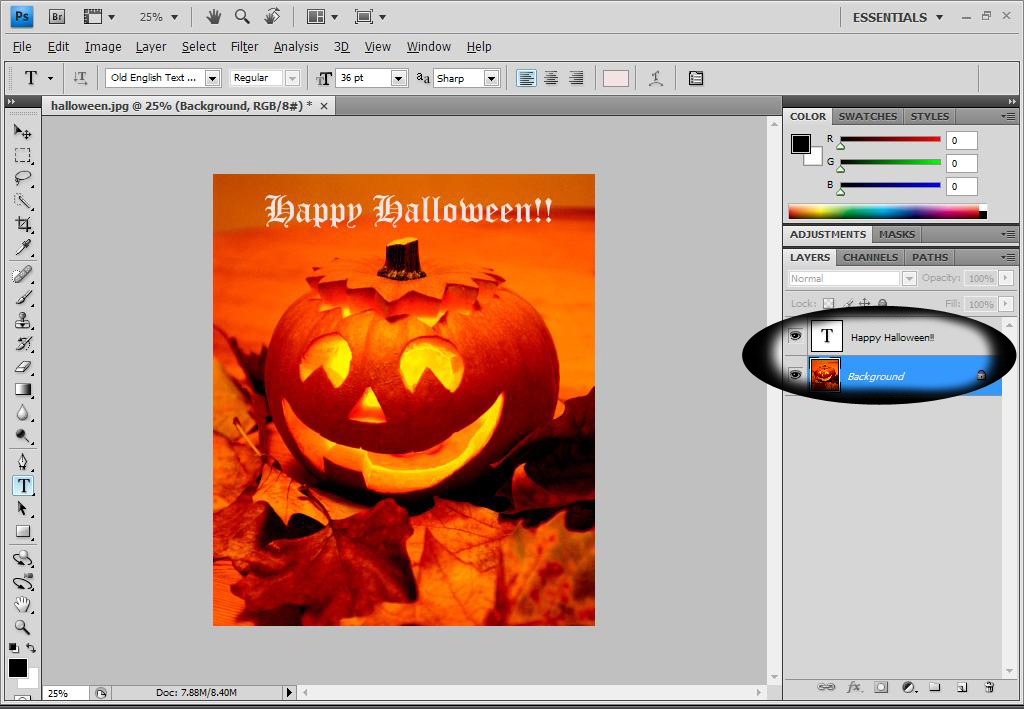Open the ESSENTIALS workspace switcher
Screen dimensions: 1024x709
(898, 18)
